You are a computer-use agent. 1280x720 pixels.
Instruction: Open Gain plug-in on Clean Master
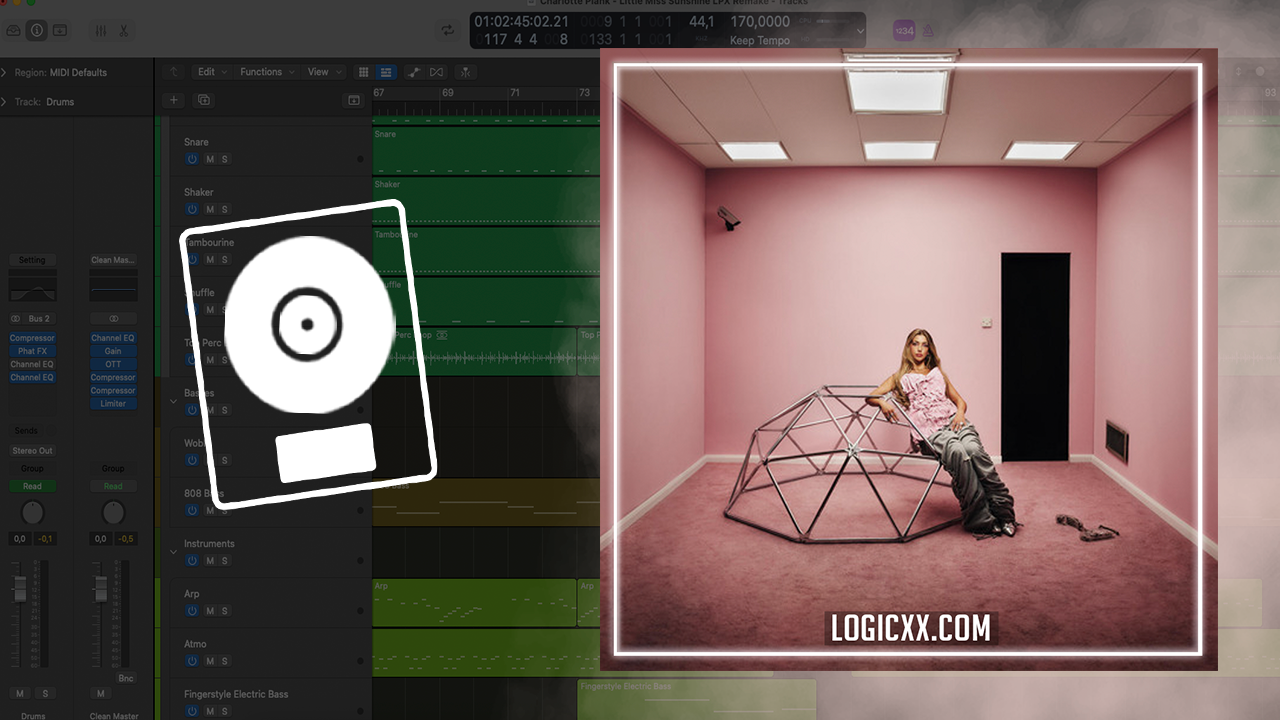(x=113, y=351)
